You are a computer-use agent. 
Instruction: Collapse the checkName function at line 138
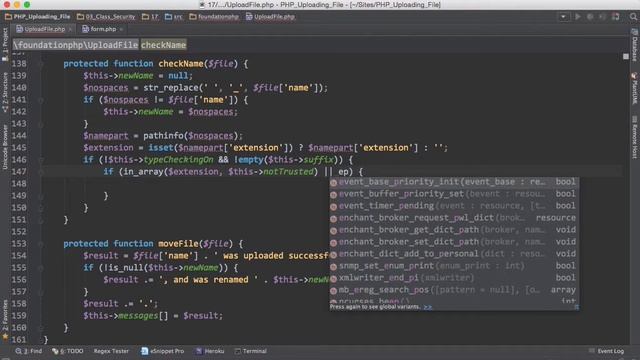[41, 64]
